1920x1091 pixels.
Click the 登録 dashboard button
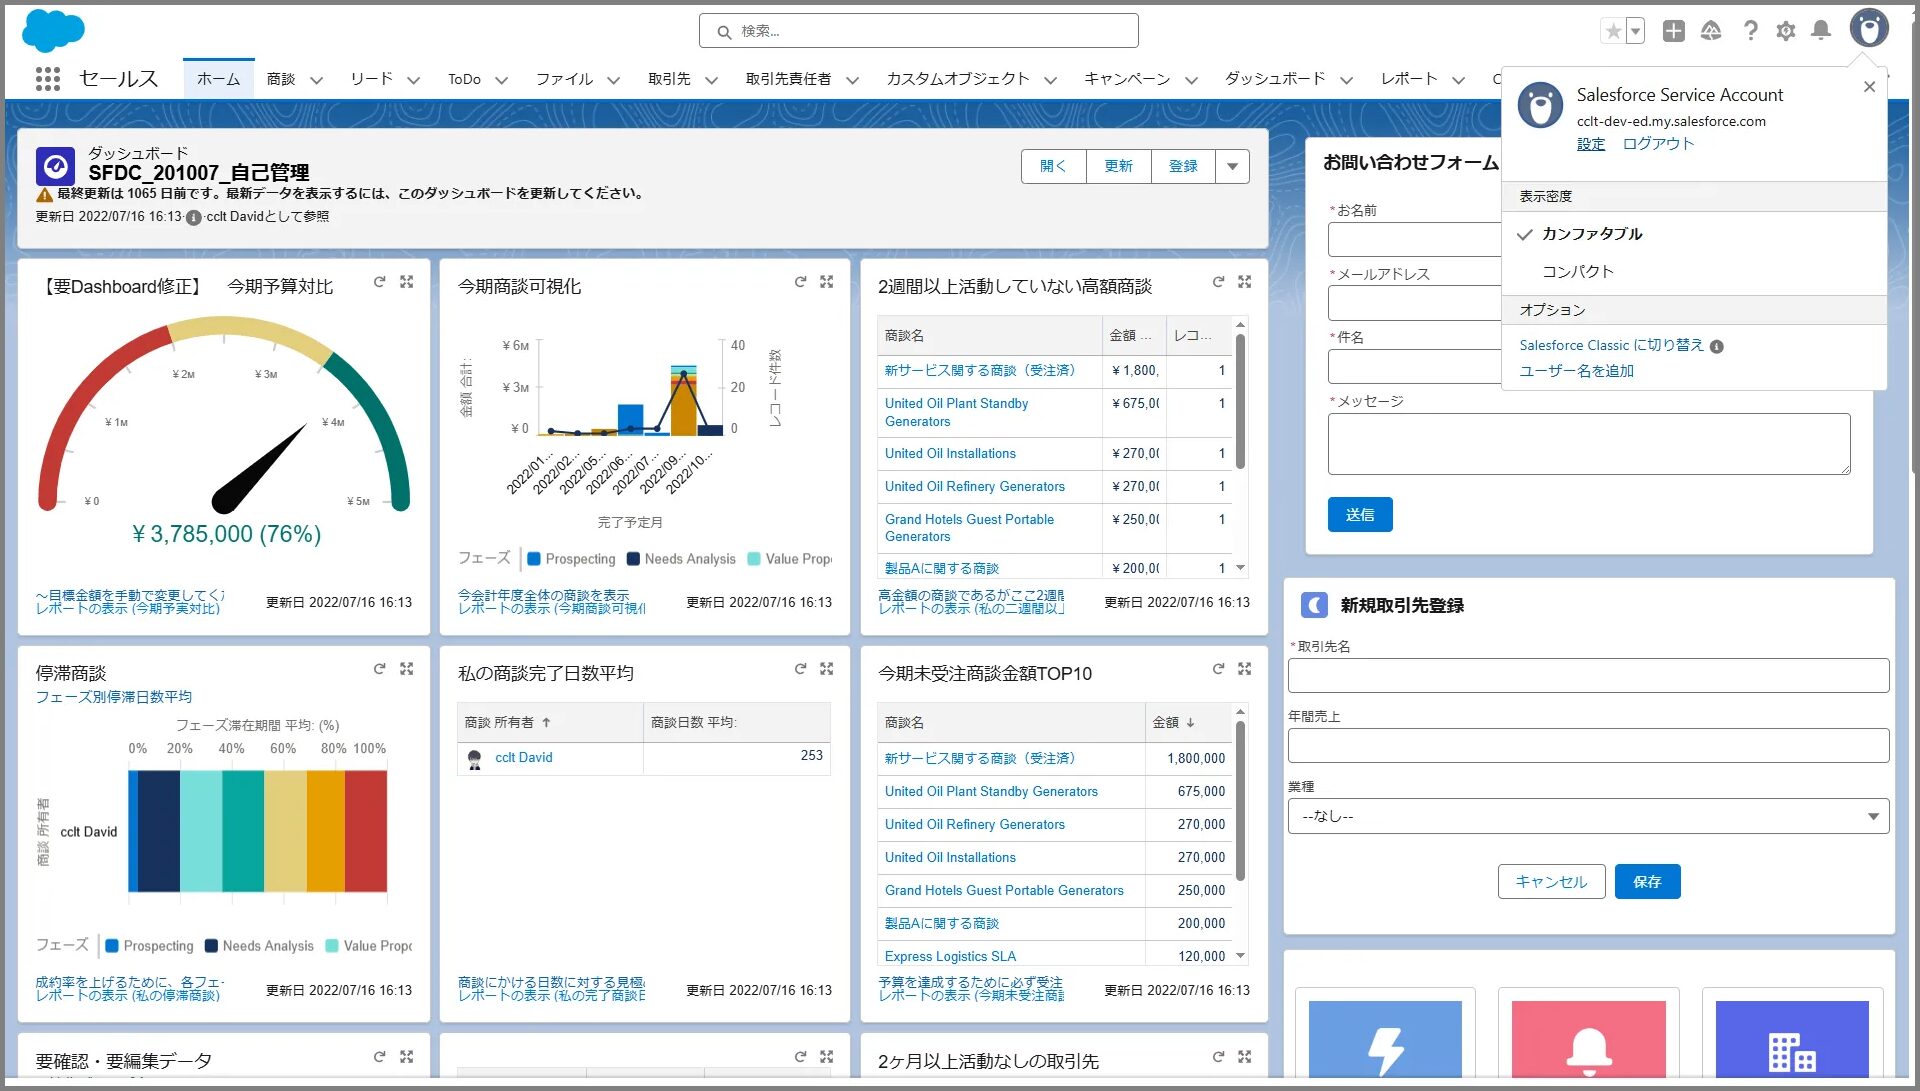tap(1183, 167)
